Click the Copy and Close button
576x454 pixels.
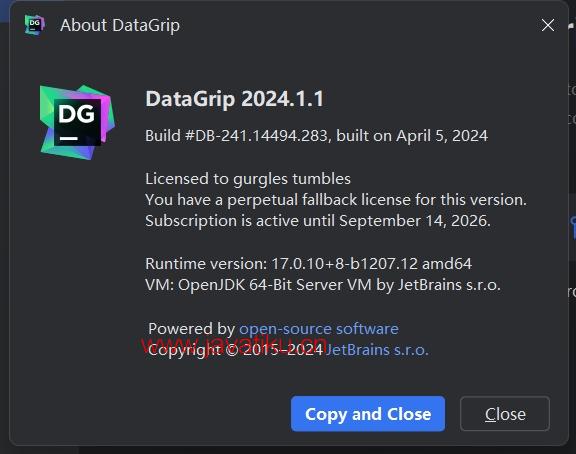[368, 414]
